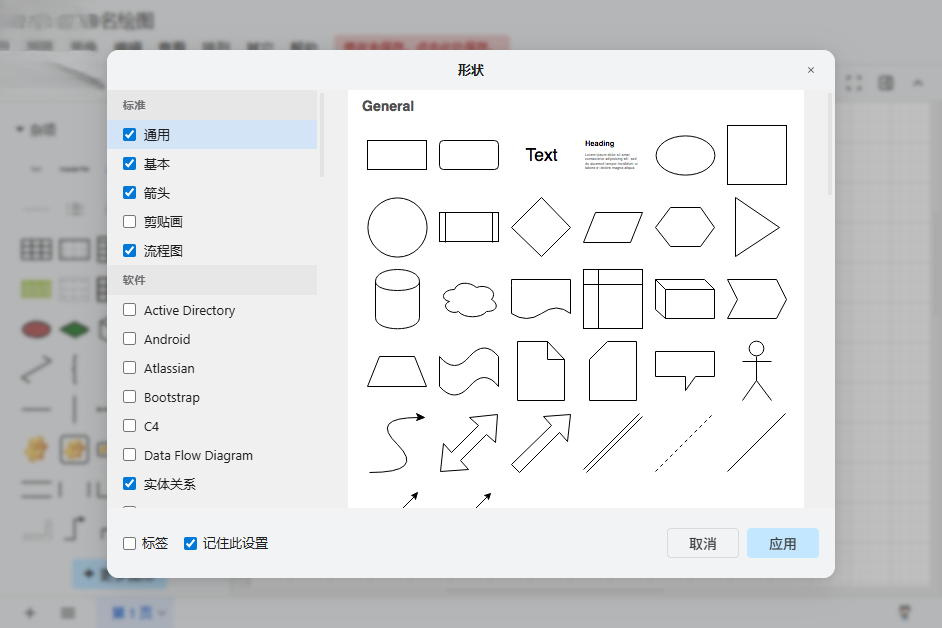Select the Triangle shape
This screenshot has height=628, width=942.
pyautogui.click(x=757, y=227)
